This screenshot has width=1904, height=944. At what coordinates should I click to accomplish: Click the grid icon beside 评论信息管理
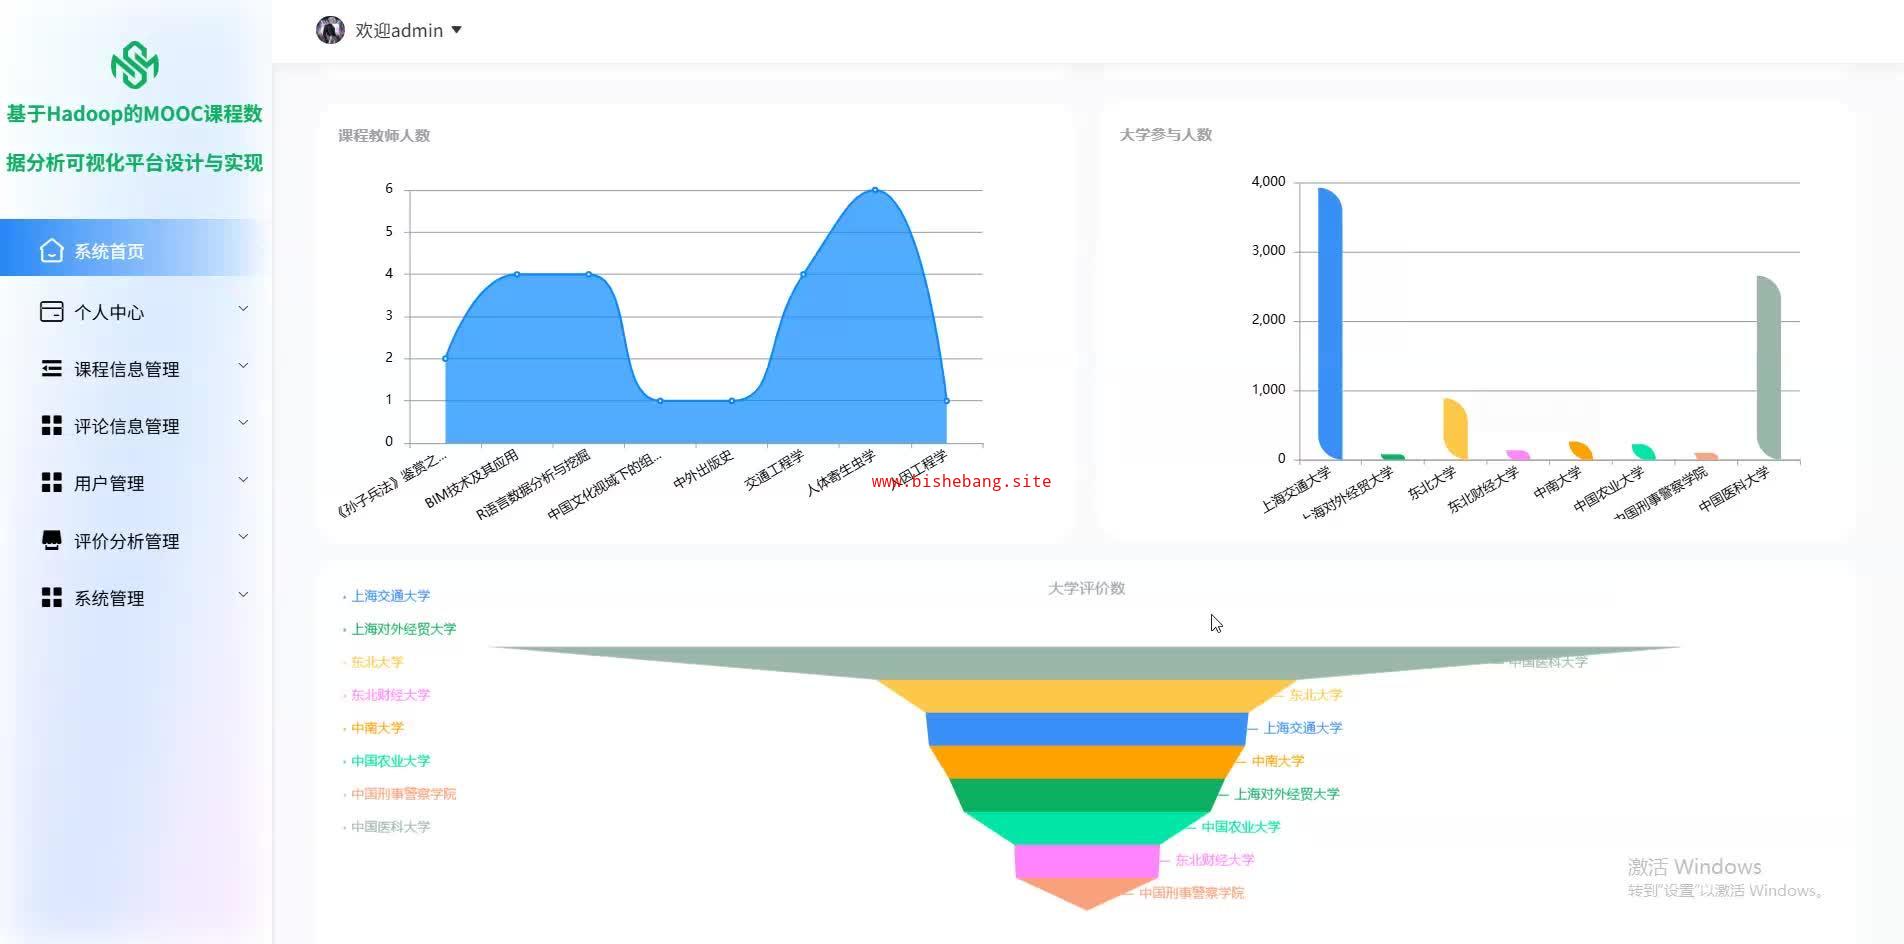click(51, 426)
